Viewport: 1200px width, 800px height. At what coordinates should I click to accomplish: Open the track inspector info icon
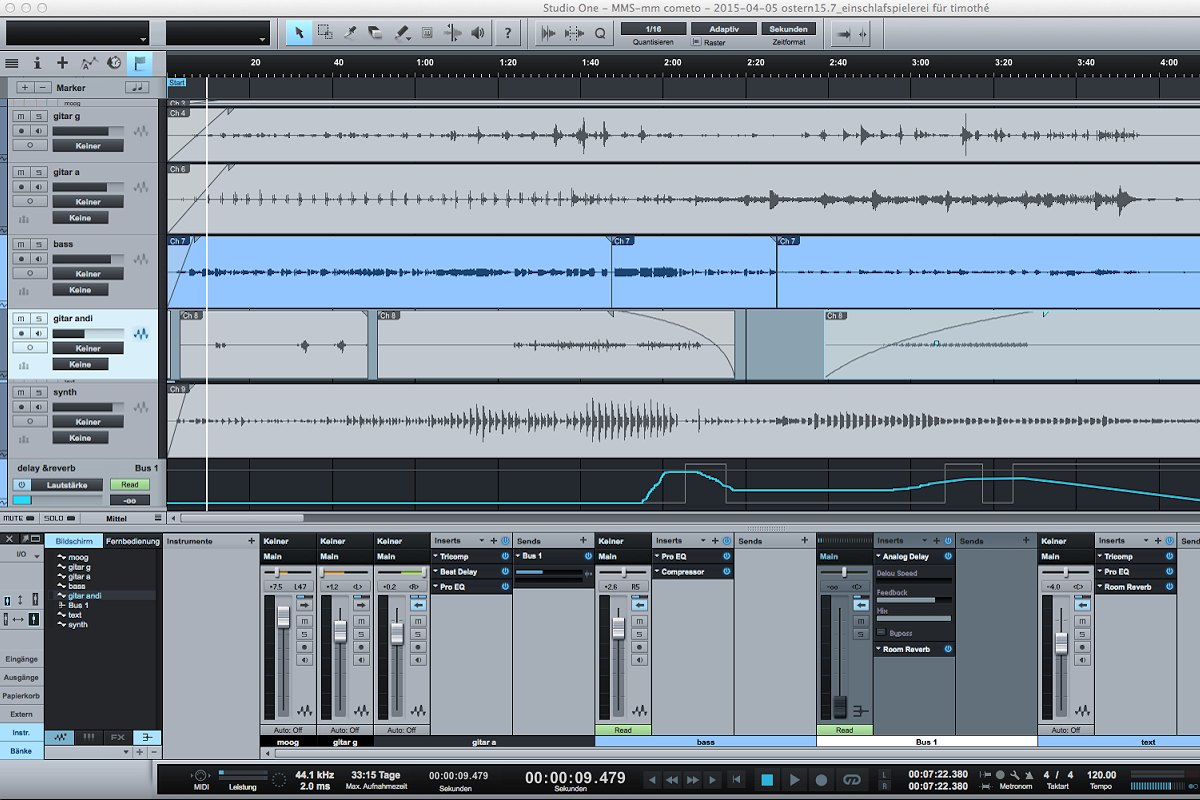(37, 62)
